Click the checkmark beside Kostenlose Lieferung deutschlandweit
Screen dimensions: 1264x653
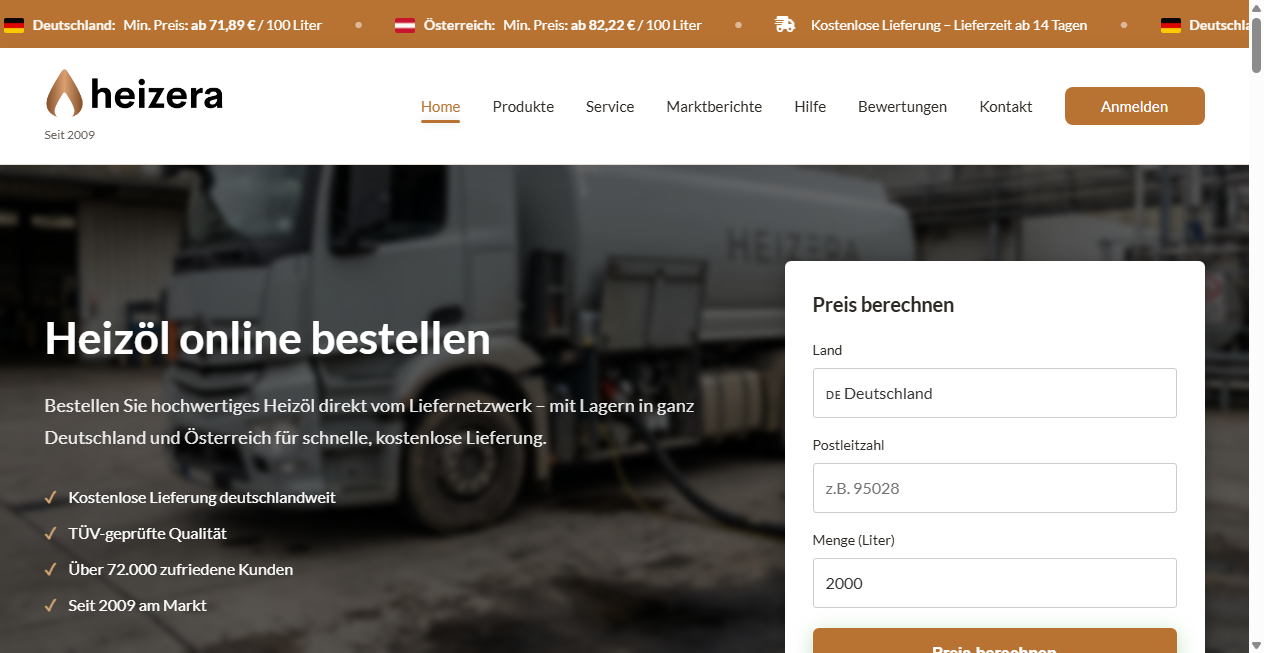coord(50,497)
